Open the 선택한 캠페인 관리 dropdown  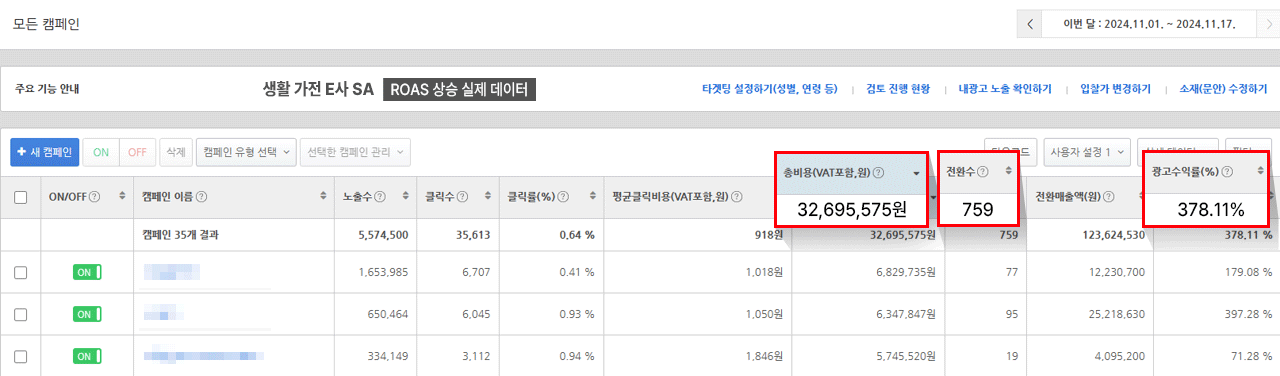pyautogui.click(x=356, y=152)
